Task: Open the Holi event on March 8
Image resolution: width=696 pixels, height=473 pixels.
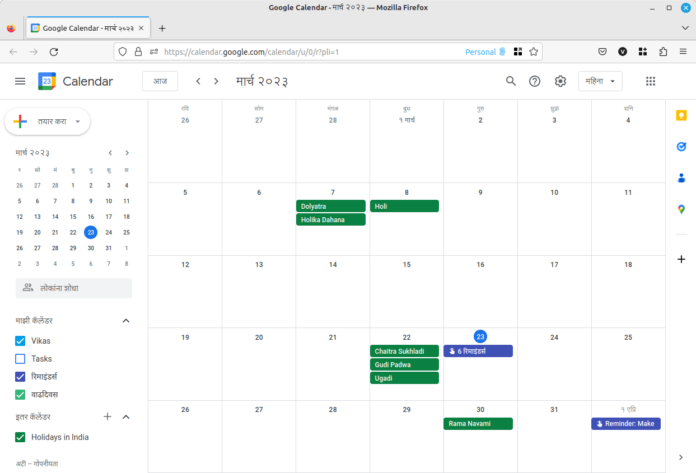Action: pos(404,206)
